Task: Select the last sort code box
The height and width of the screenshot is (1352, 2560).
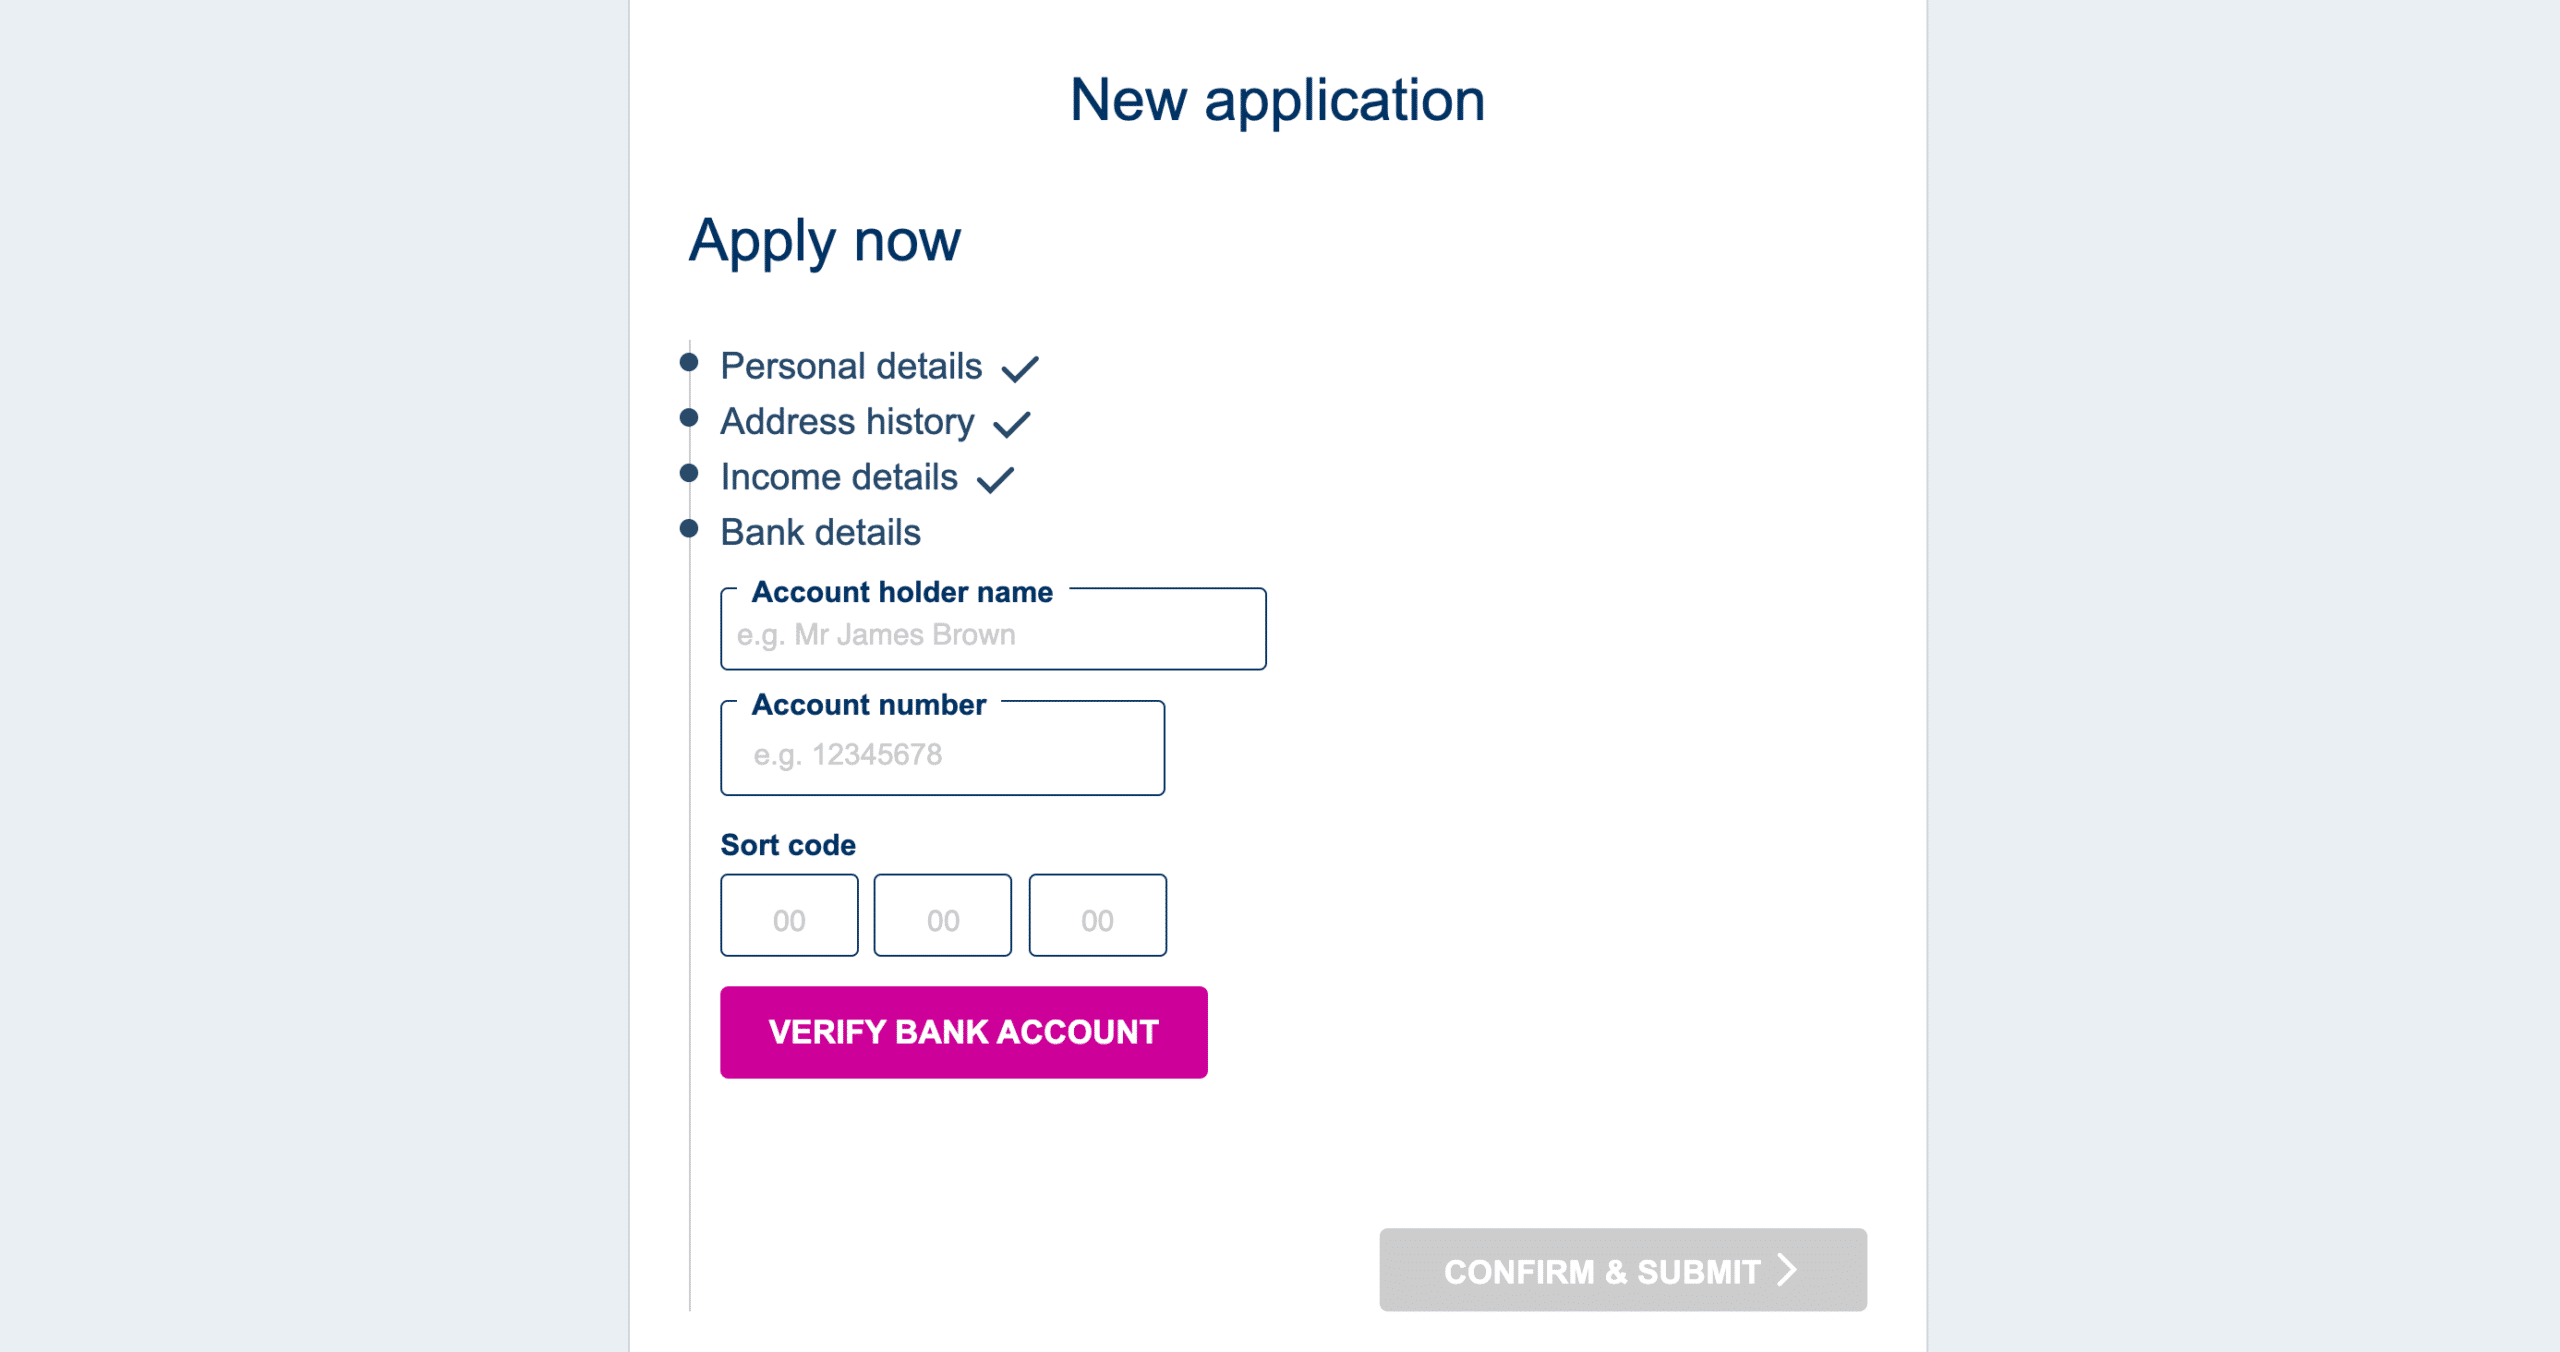Action: point(1097,916)
